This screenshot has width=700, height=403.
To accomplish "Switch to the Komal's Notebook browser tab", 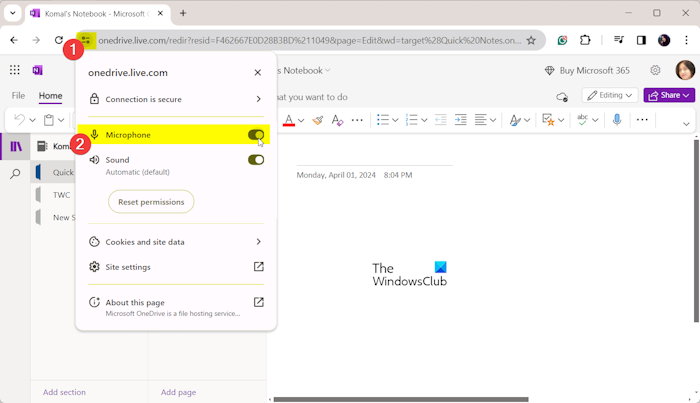I will click(97, 13).
